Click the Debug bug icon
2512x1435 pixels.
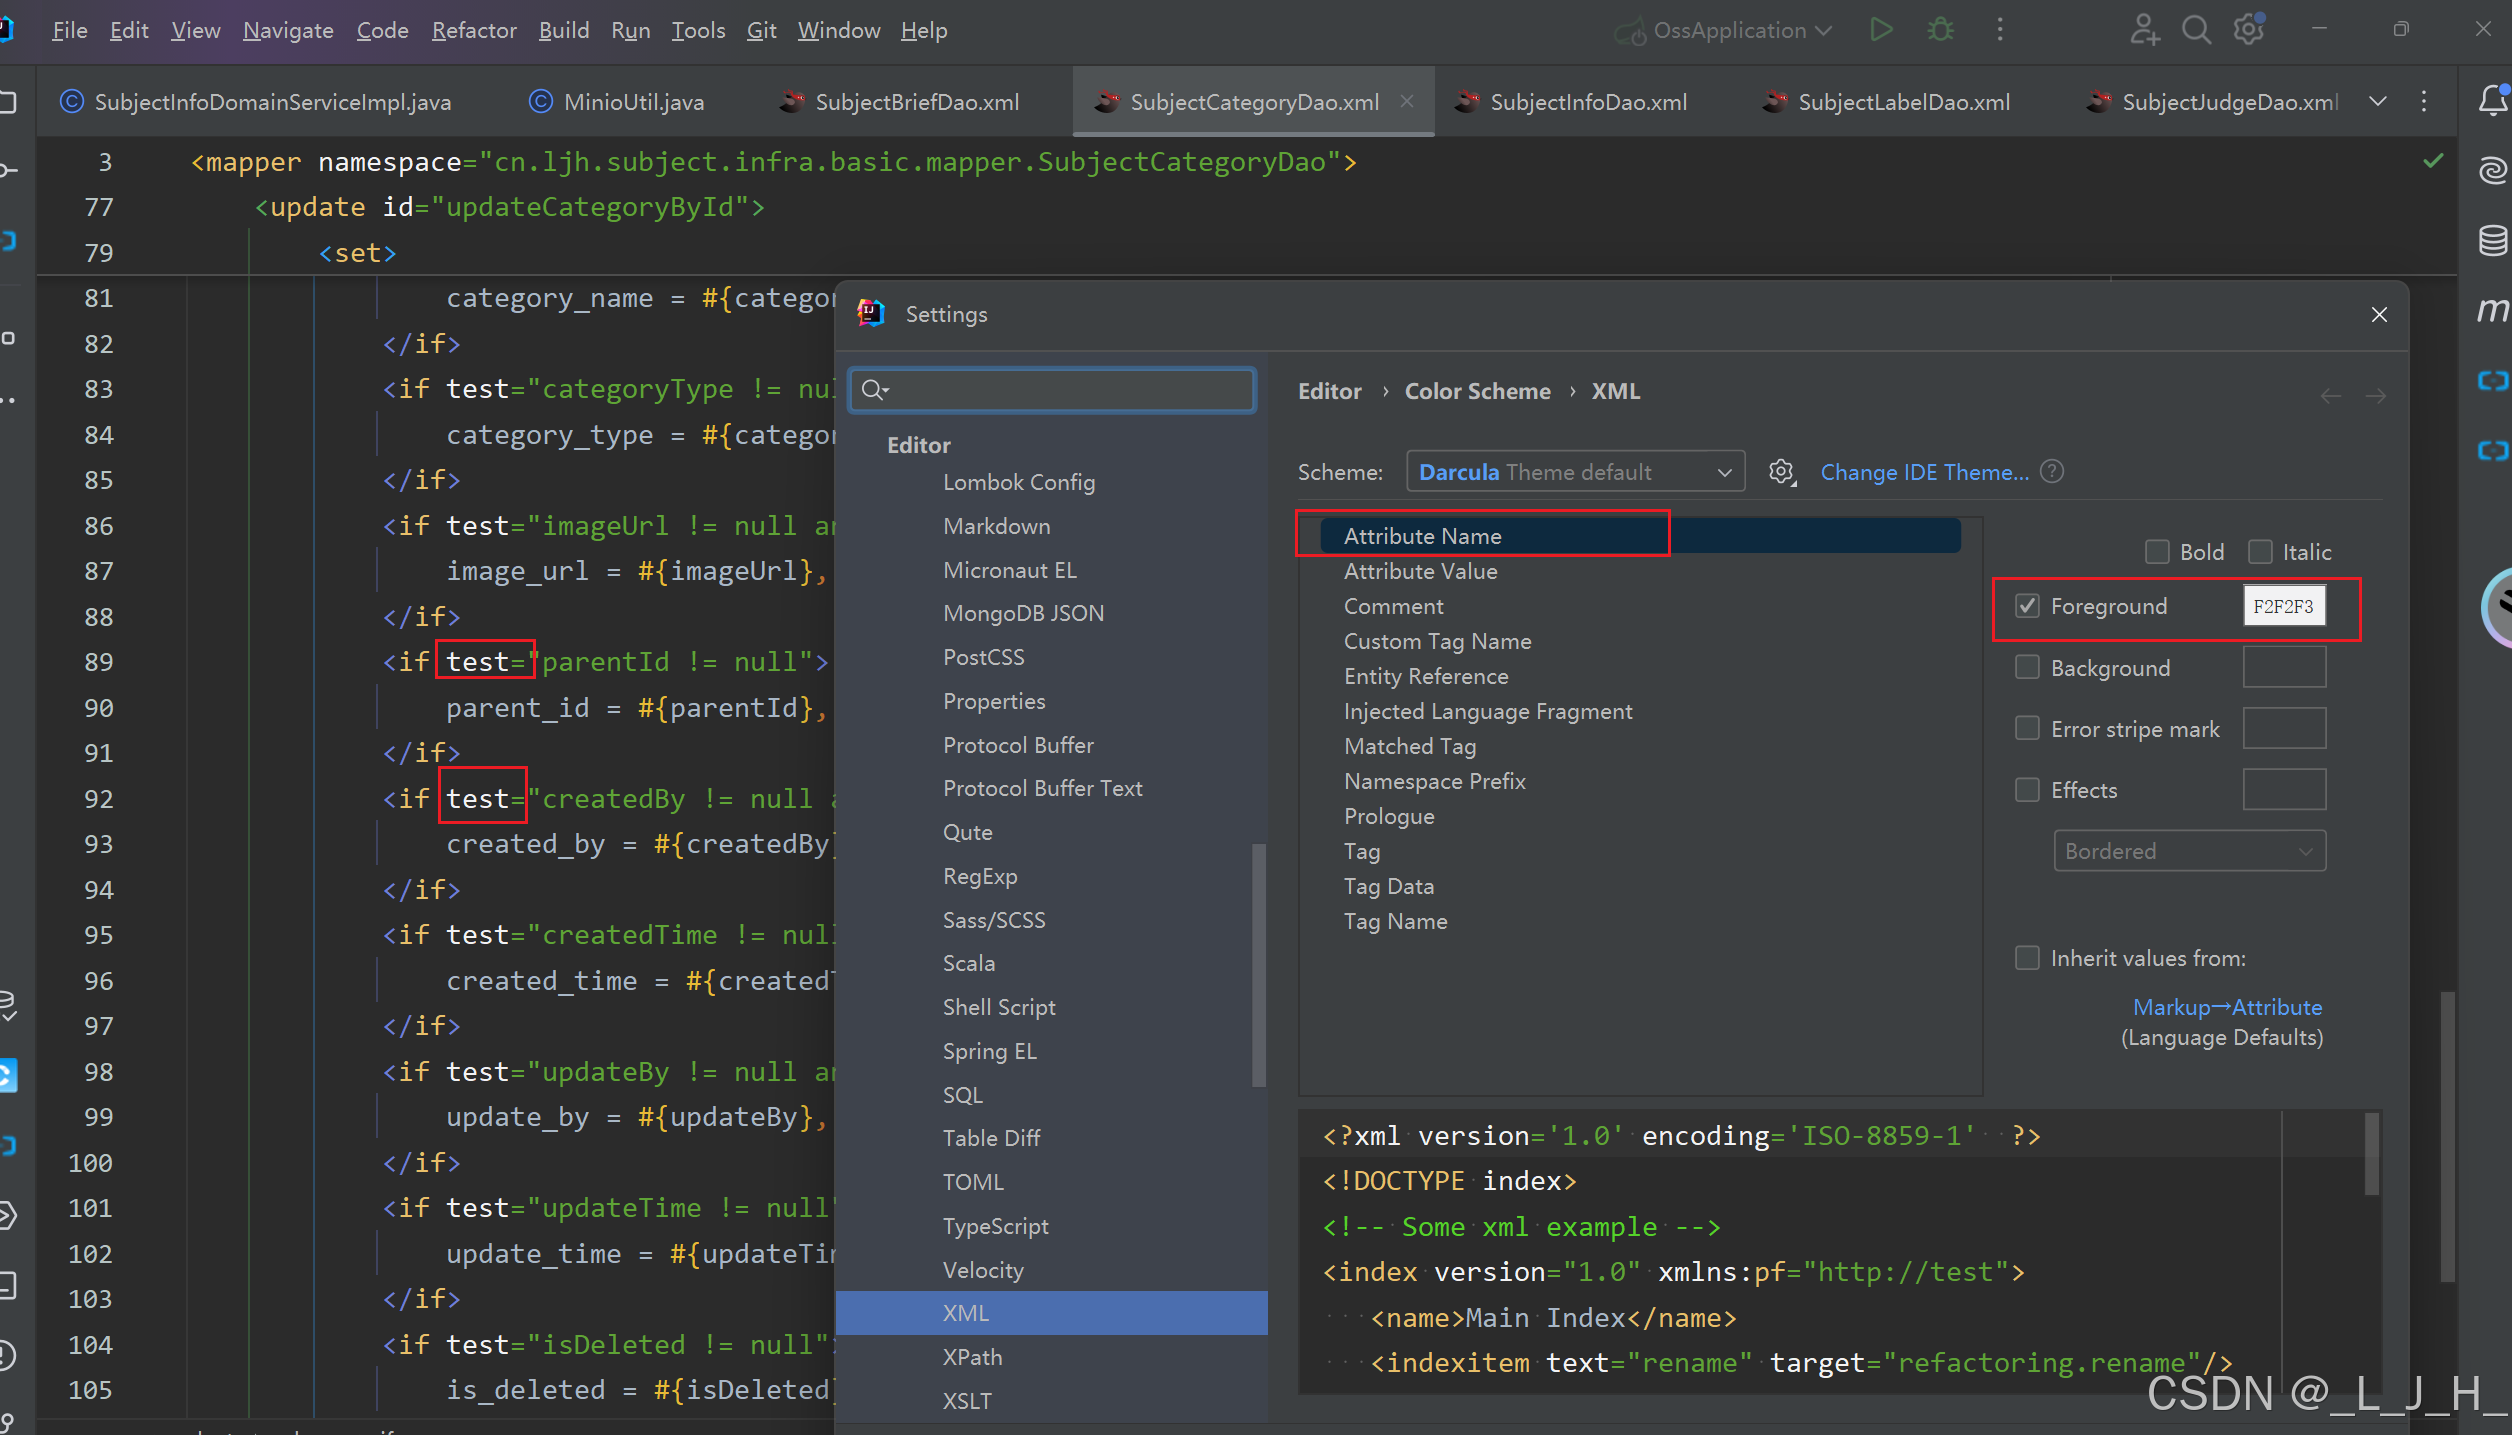tap(1940, 30)
